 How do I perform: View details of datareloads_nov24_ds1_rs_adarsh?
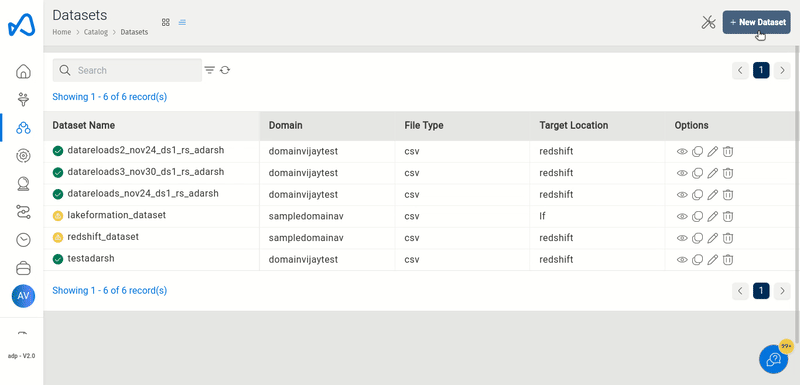point(682,195)
